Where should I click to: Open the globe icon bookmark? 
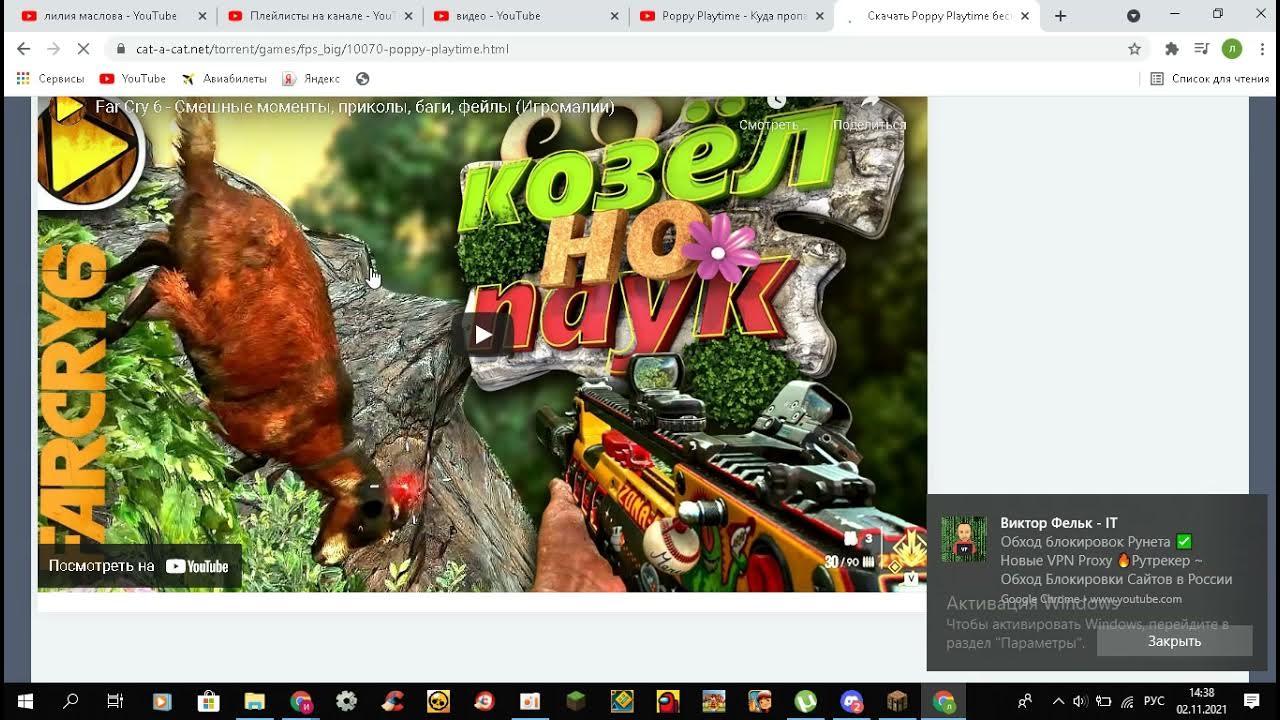363,79
